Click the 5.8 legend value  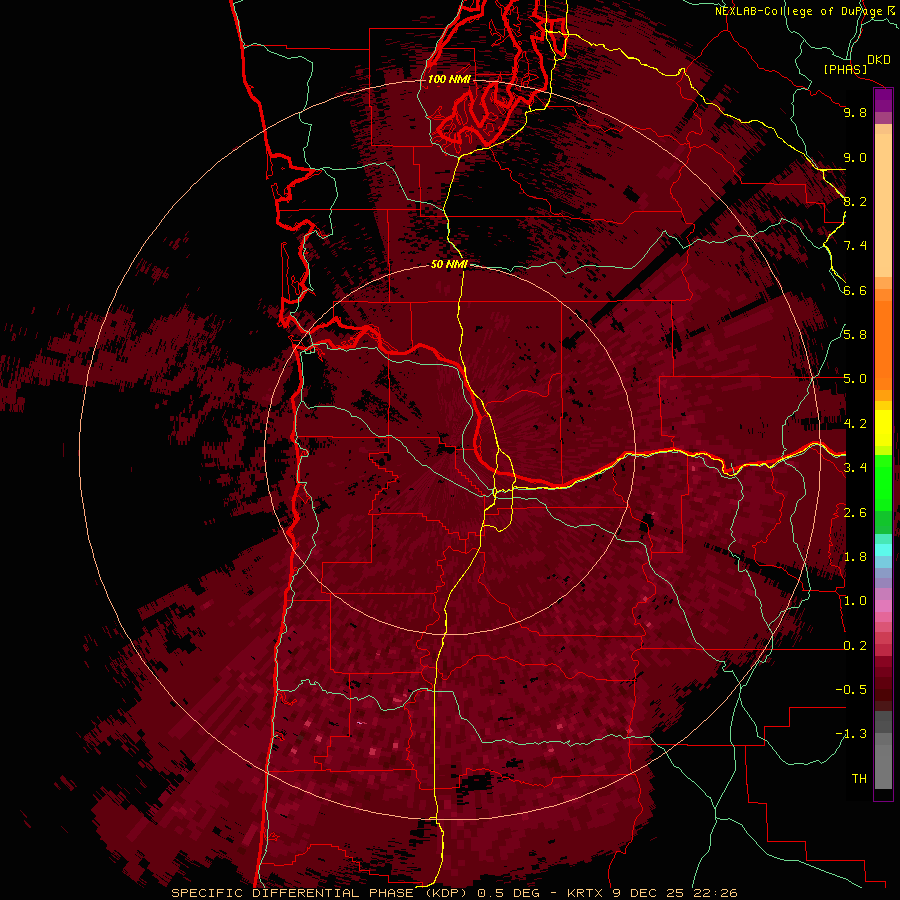(855, 335)
